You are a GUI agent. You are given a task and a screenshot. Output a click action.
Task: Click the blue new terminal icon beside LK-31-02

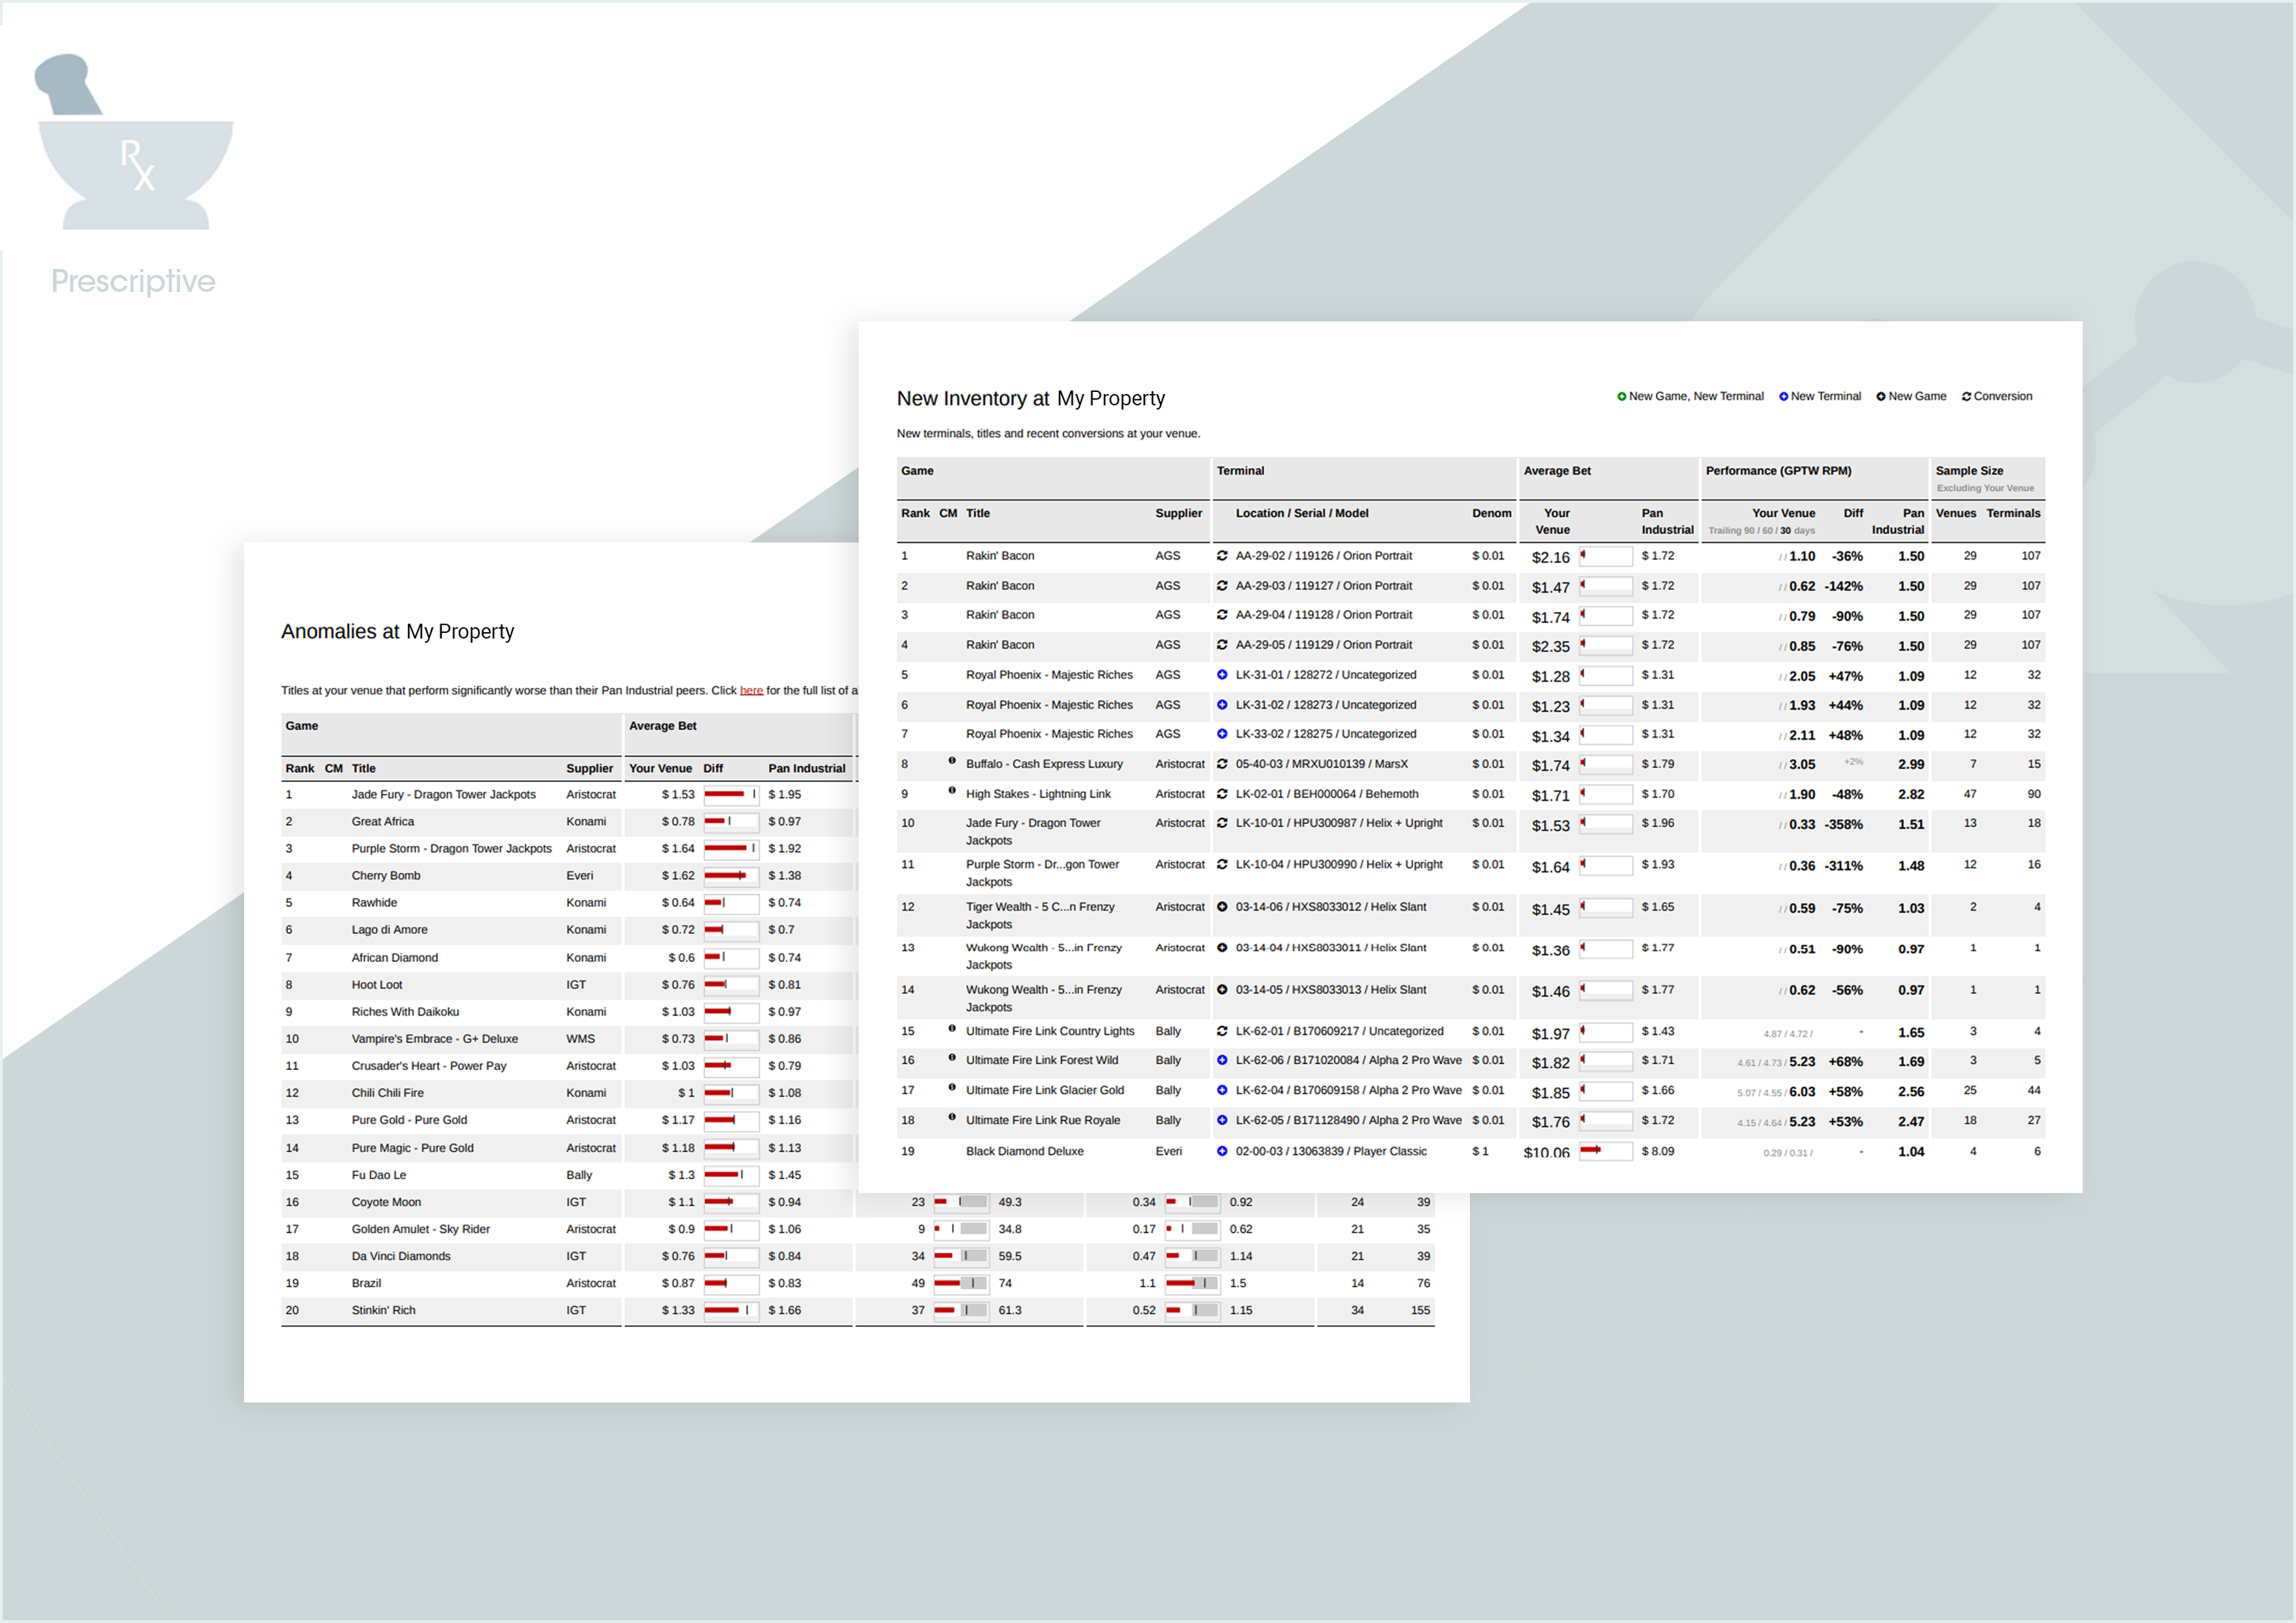point(1221,705)
